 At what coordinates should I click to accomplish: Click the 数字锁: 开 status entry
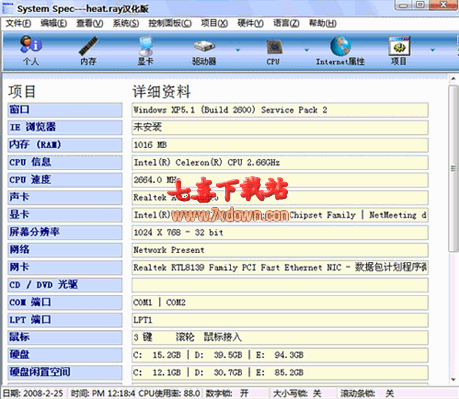point(227,393)
